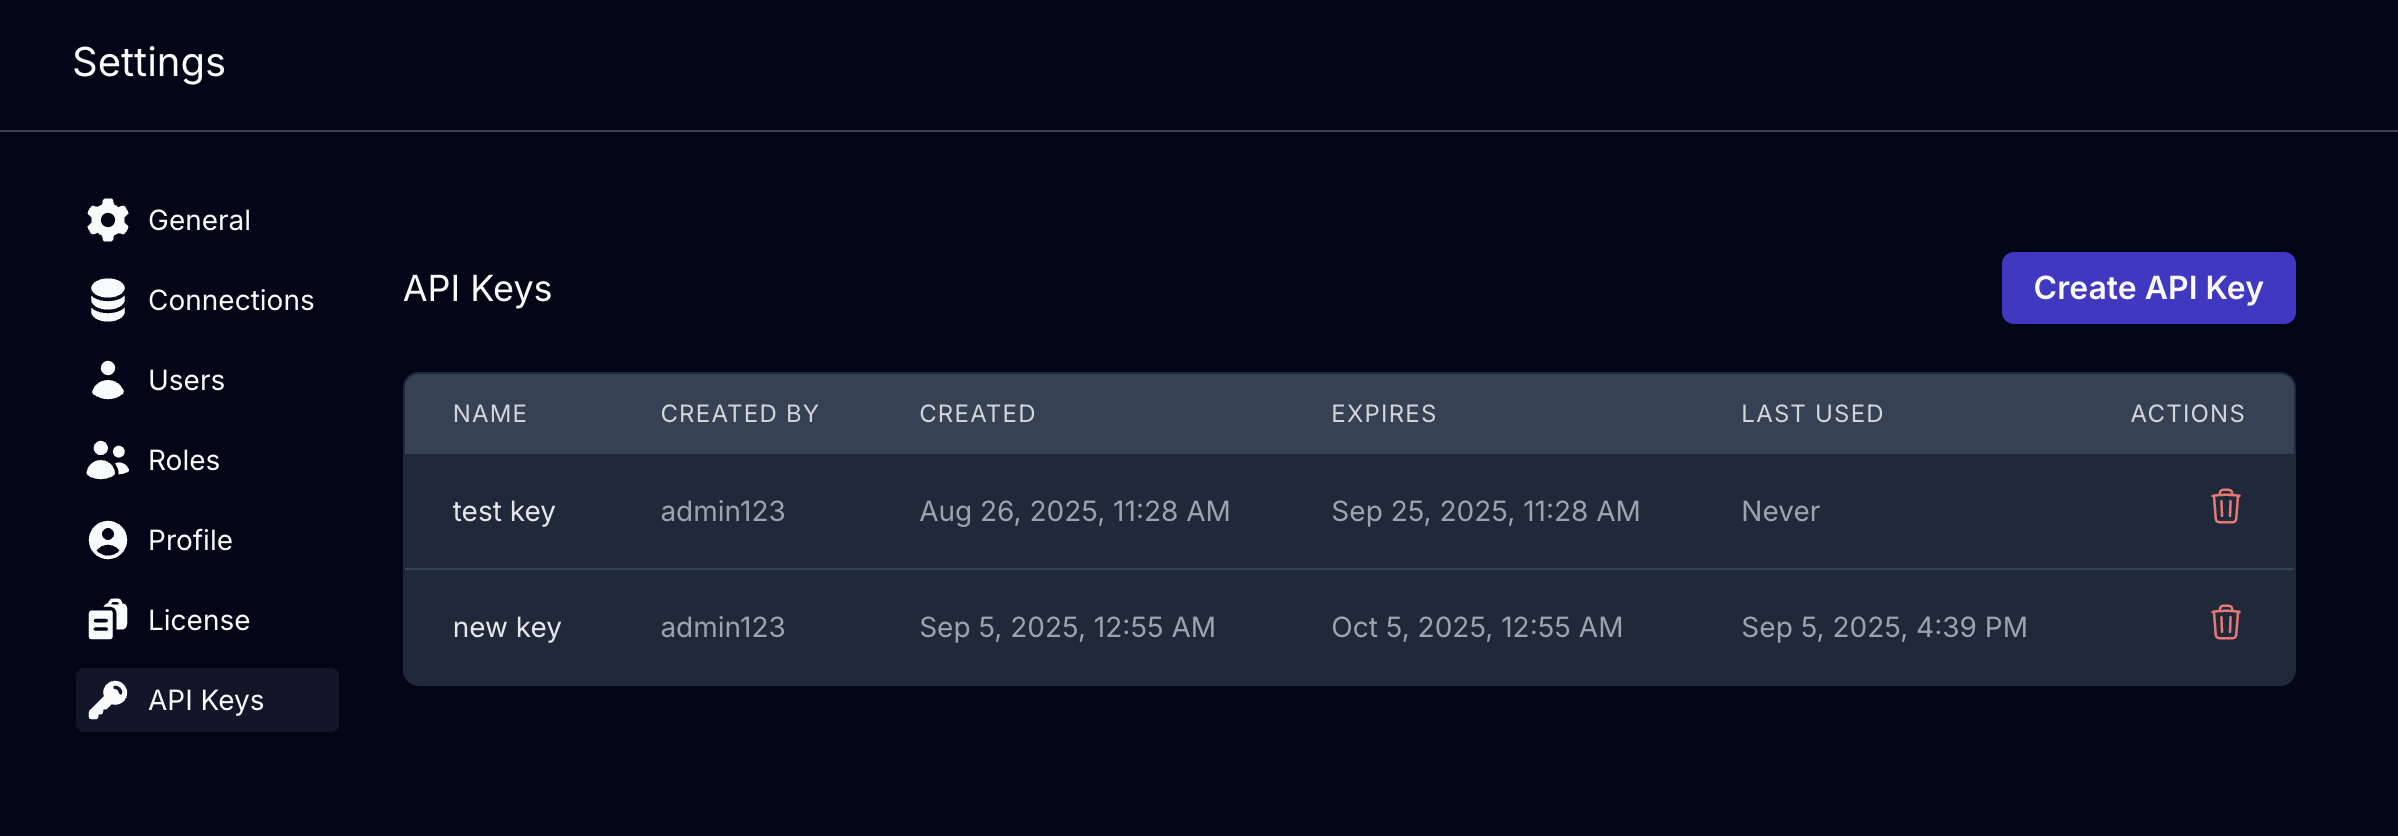
Task: Click the API Keys key icon
Action: (x=108, y=700)
